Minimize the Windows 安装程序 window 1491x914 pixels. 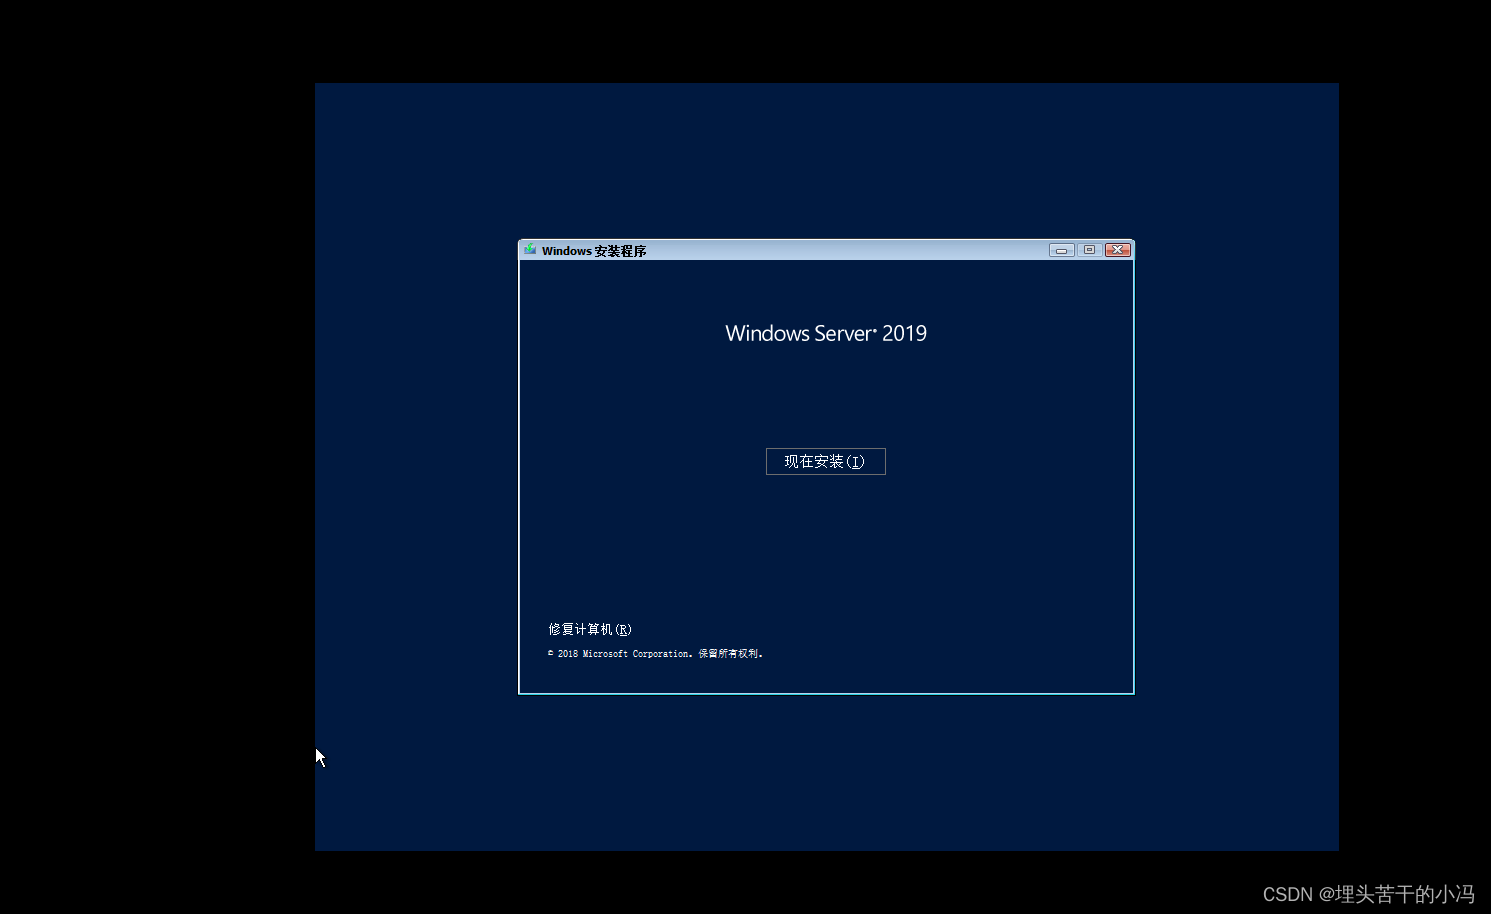pos(1061,250)
